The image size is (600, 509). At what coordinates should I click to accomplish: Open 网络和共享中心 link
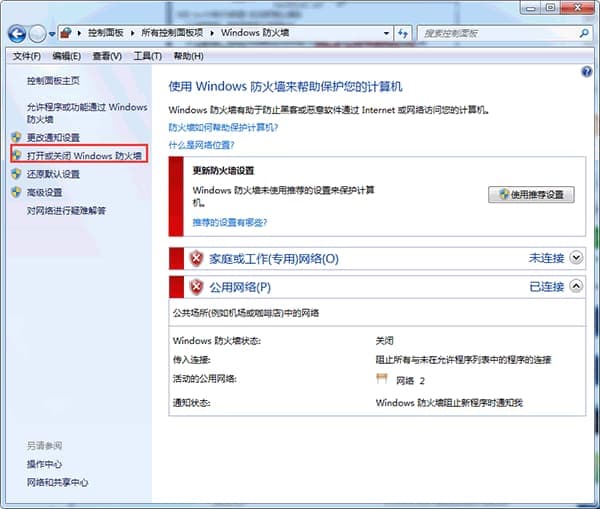[57, 483]
